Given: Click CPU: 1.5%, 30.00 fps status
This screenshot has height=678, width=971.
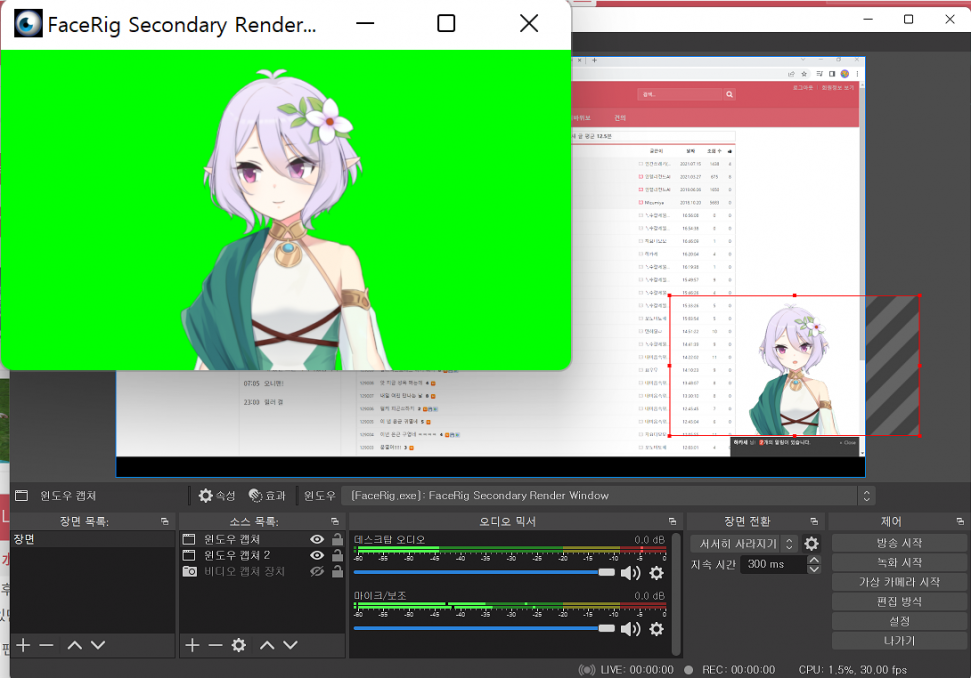Looking at the screenshot, I should tap(853, 669).
